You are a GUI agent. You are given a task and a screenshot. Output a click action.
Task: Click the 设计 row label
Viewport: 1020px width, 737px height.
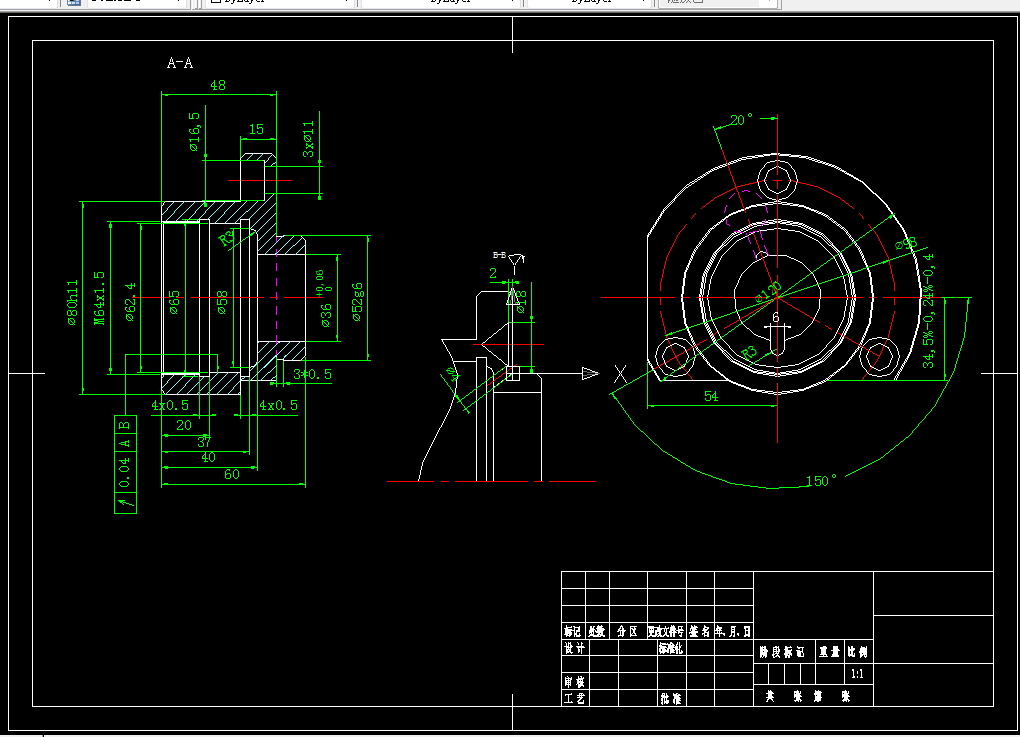[574, 649]
